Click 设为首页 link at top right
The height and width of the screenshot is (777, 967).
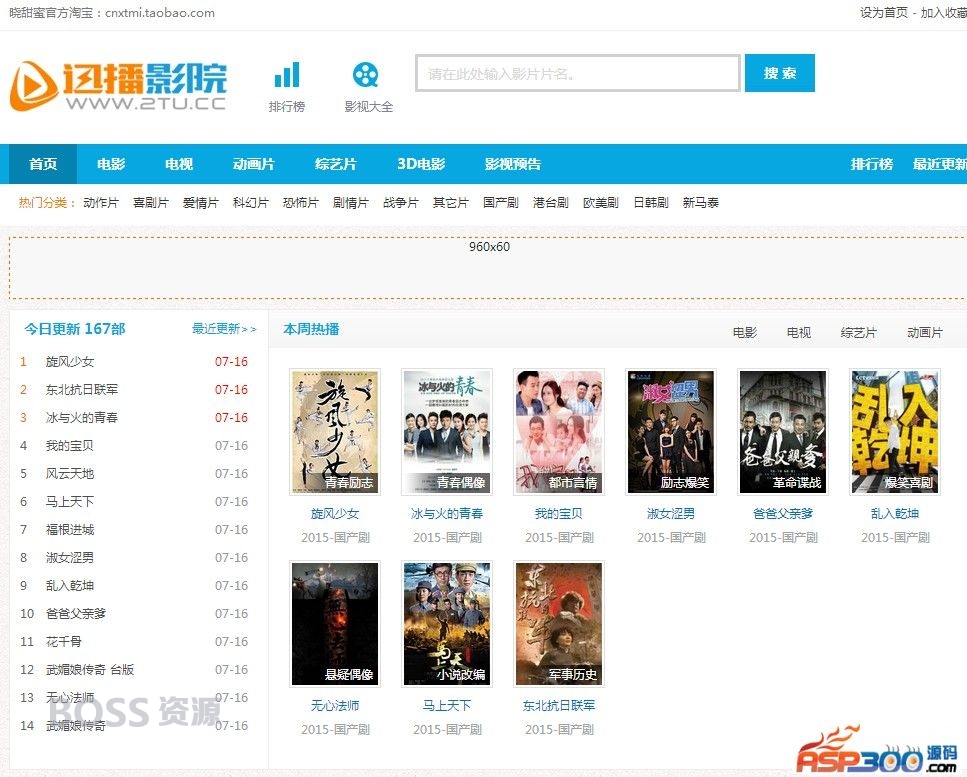[884, 12]
